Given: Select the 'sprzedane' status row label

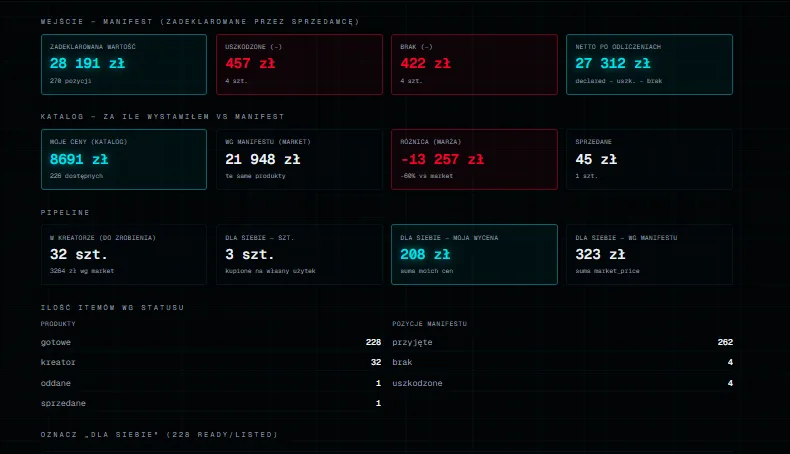Looking at the screenshot, I should [63, 403].
